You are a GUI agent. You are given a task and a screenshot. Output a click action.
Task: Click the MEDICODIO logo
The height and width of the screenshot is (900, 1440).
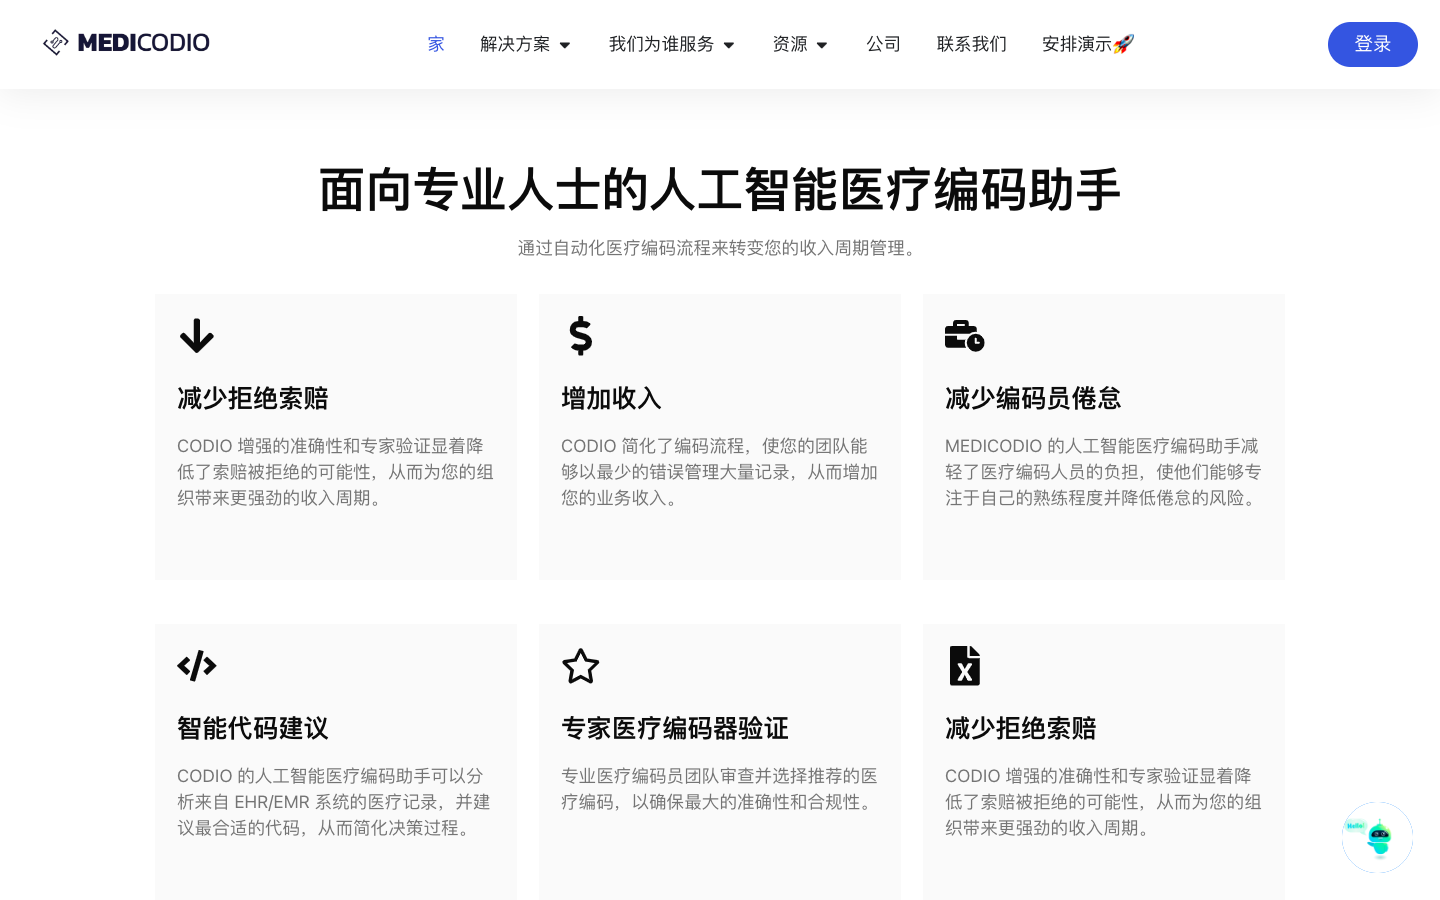click(126, 43)
